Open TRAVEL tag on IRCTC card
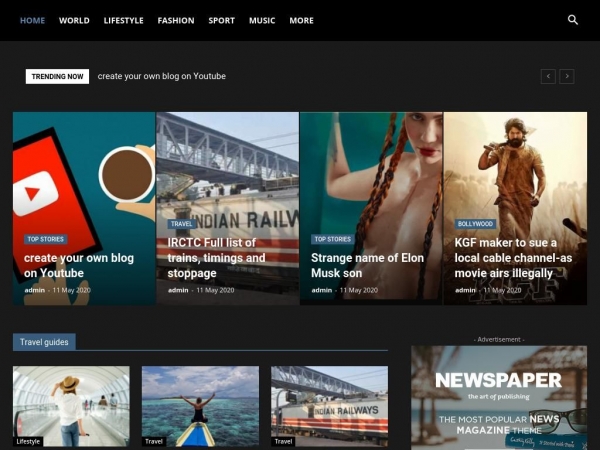 181,224
